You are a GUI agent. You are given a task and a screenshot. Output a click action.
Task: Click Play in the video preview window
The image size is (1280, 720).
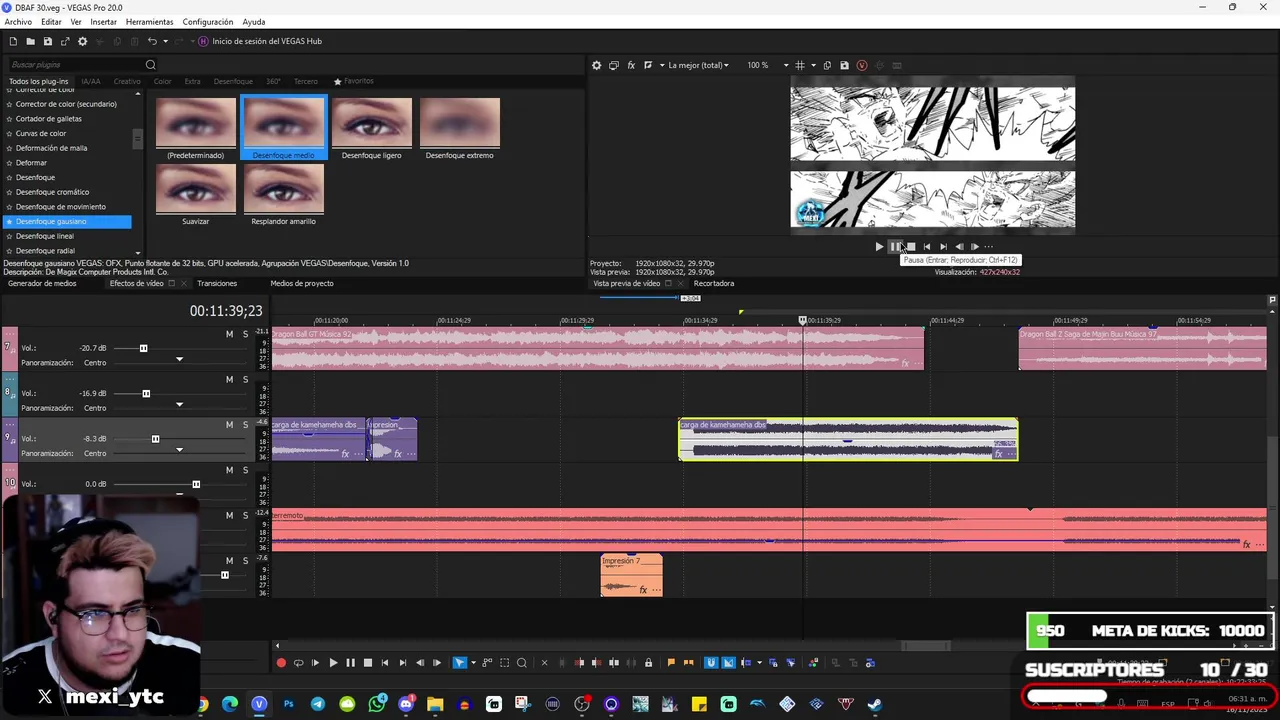pos(879,247)
